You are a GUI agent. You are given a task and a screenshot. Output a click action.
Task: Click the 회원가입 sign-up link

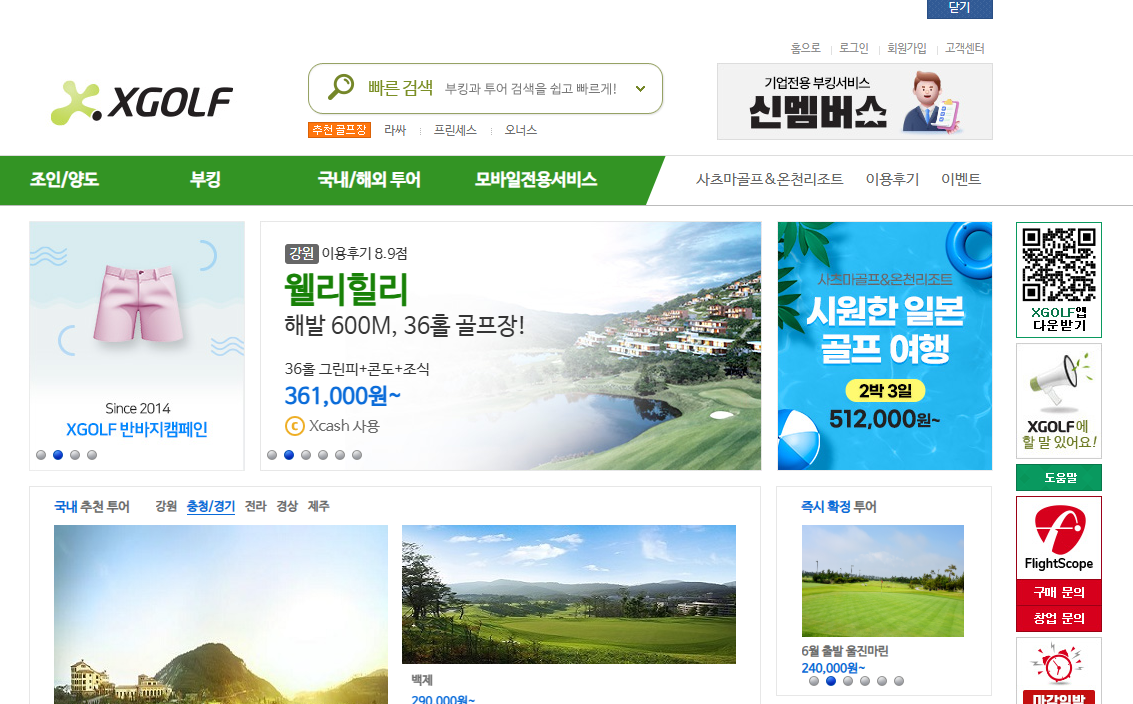tap(907, 48)
